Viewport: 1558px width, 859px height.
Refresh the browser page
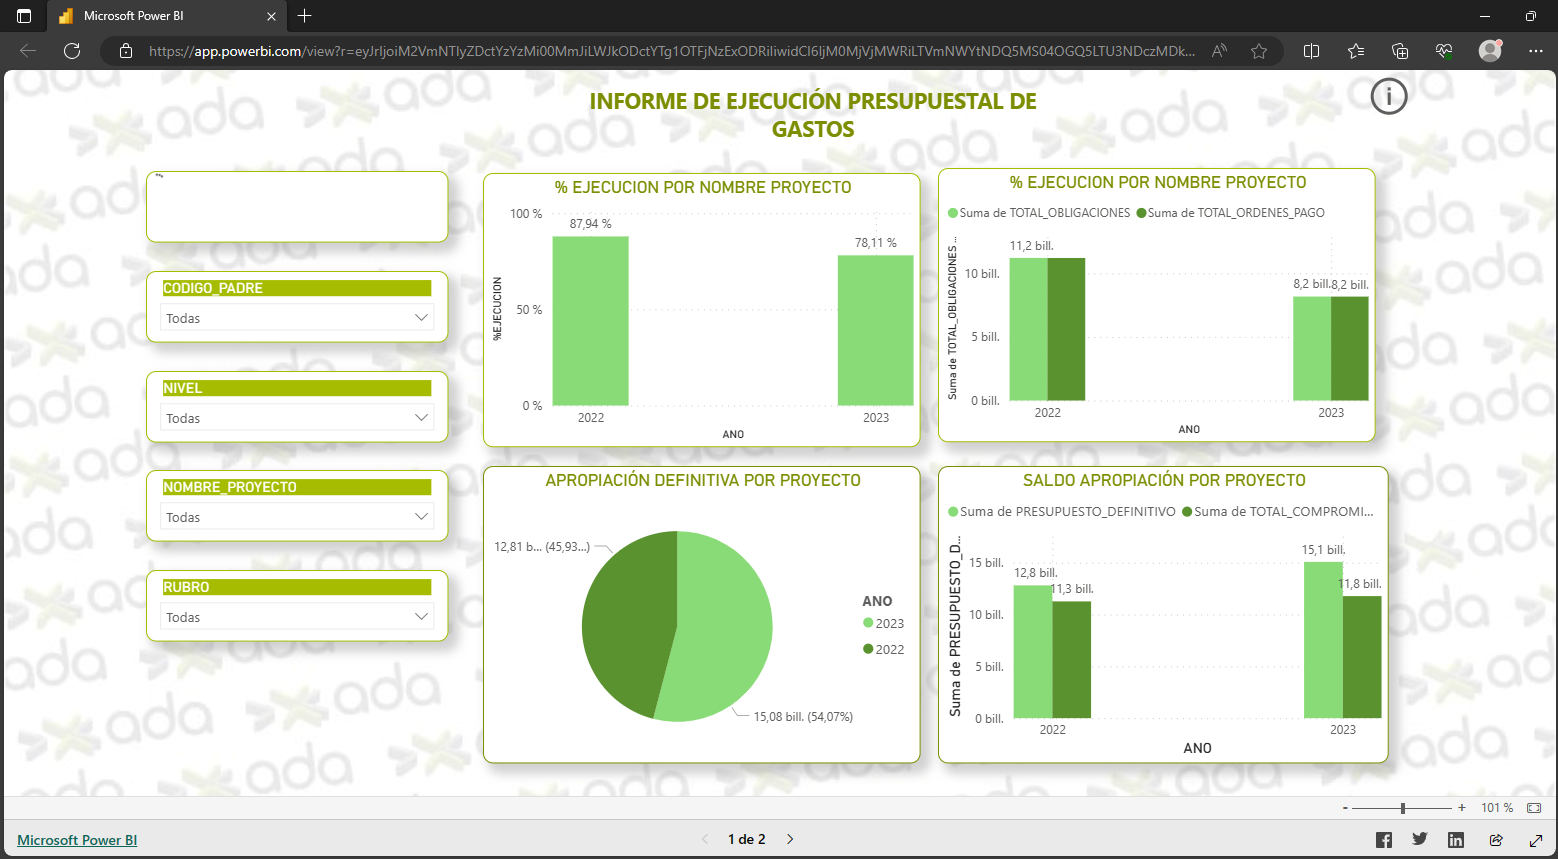pyautogui.click(x=72, y=51)
